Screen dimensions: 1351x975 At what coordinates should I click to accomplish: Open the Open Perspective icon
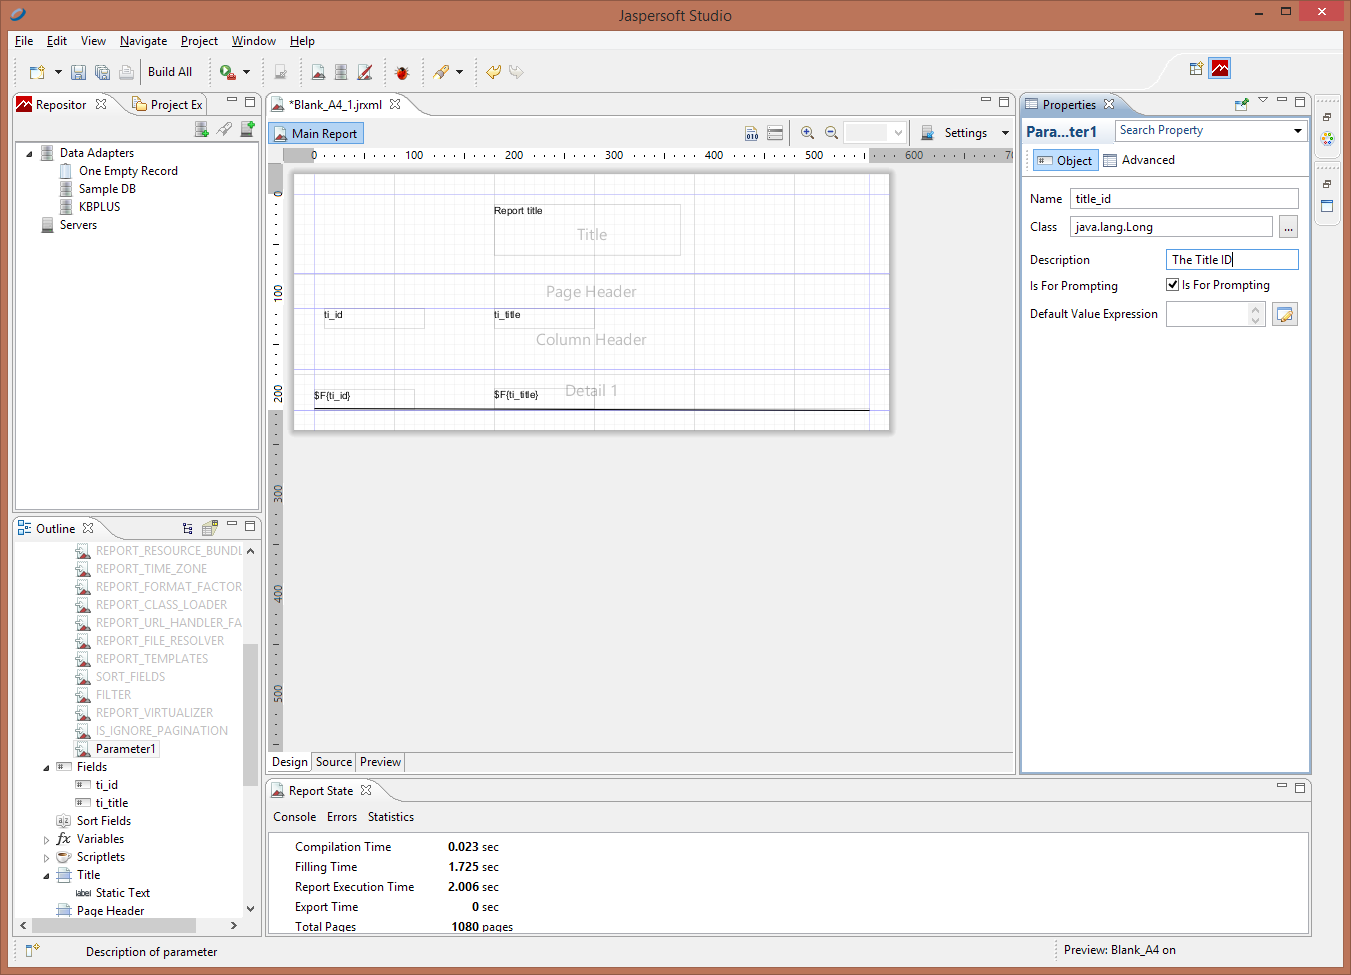click(1196, 68)
